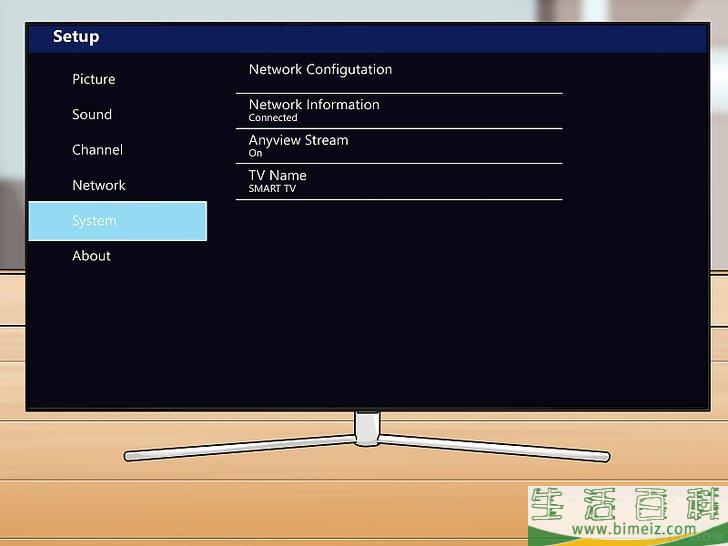Click the Connected status text
Screen dimensions: 728x546
pyautogui.click(x=273, y=118)
